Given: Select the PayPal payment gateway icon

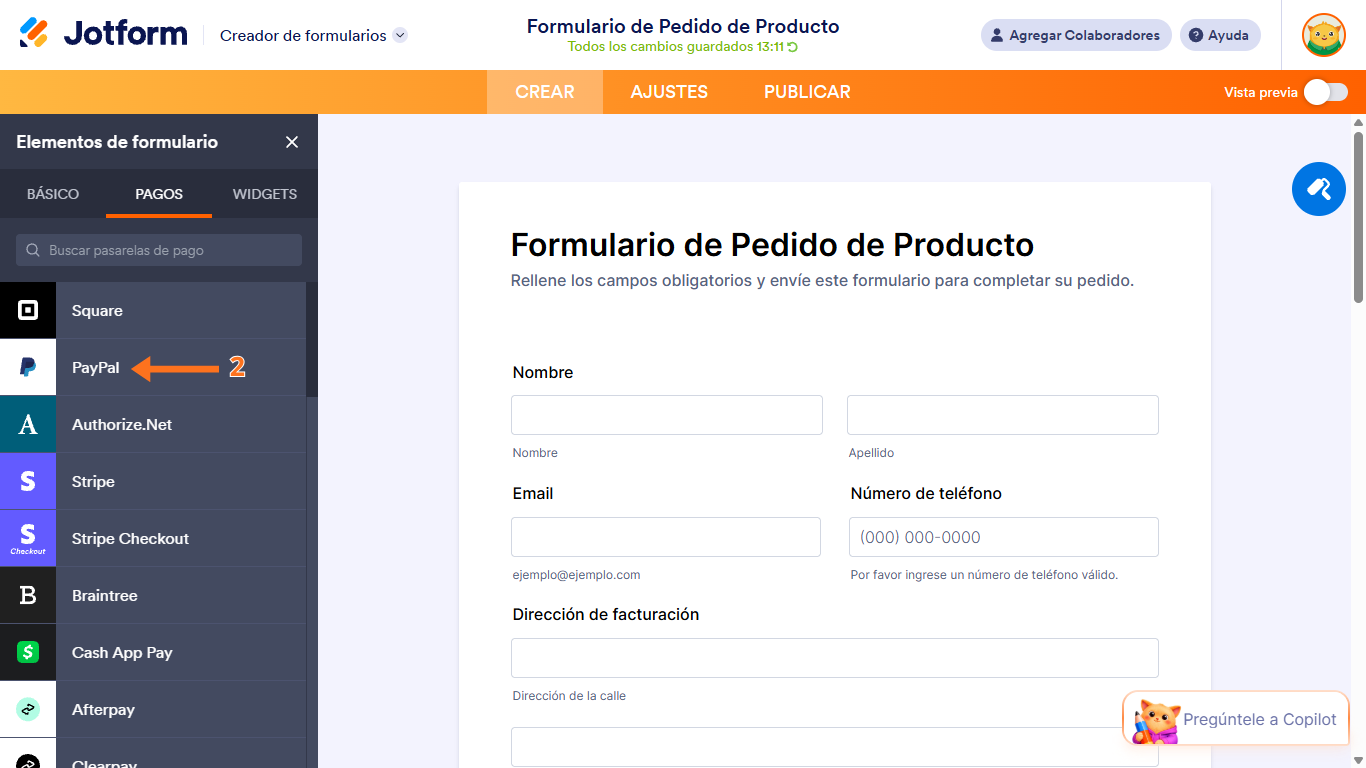Looking at the screenshot, I should coord(27,367).
